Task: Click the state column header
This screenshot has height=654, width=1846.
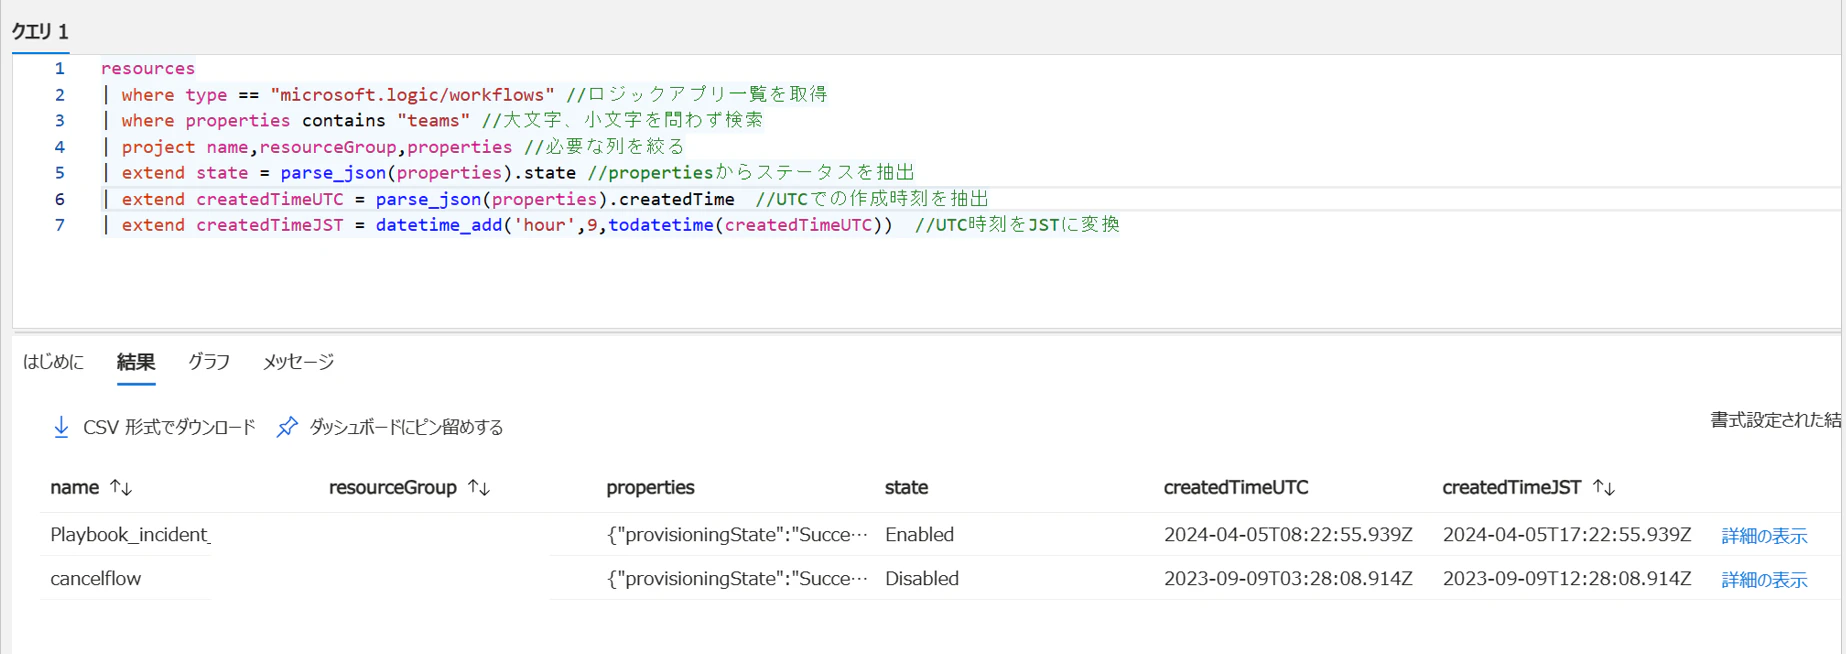Action: 906,488
